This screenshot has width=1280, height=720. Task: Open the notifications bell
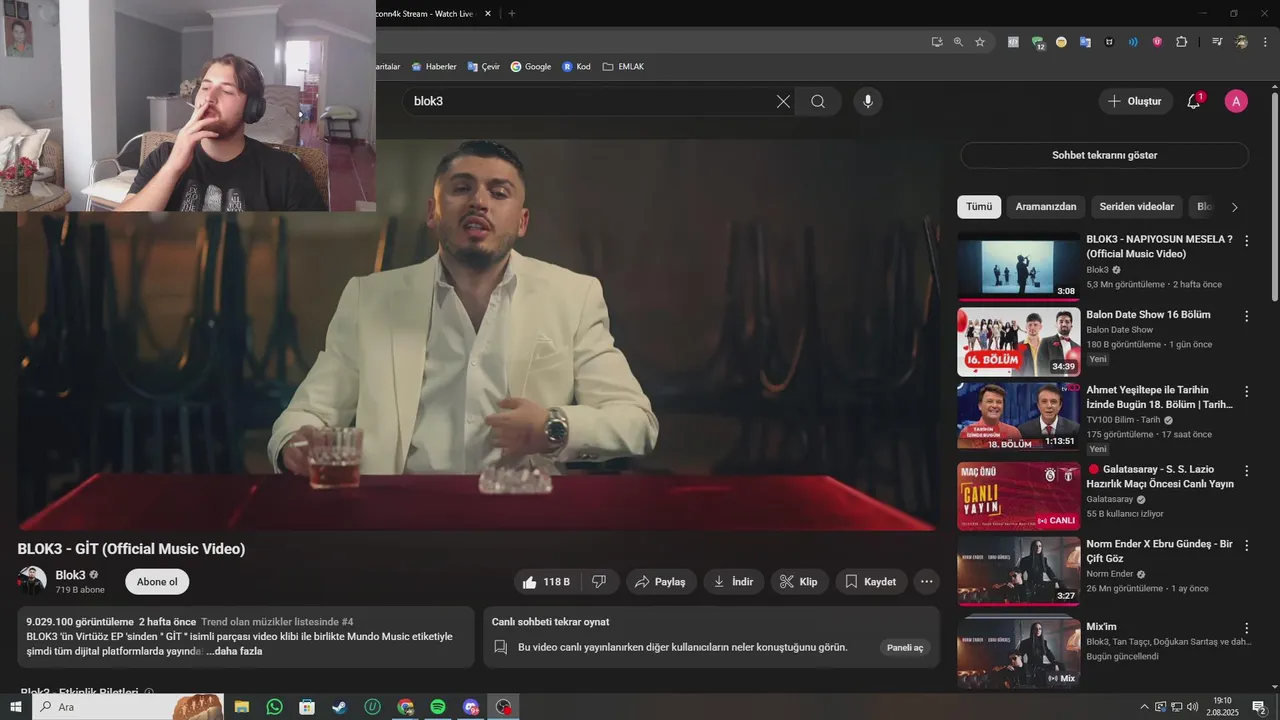[x=1193, y=101]
